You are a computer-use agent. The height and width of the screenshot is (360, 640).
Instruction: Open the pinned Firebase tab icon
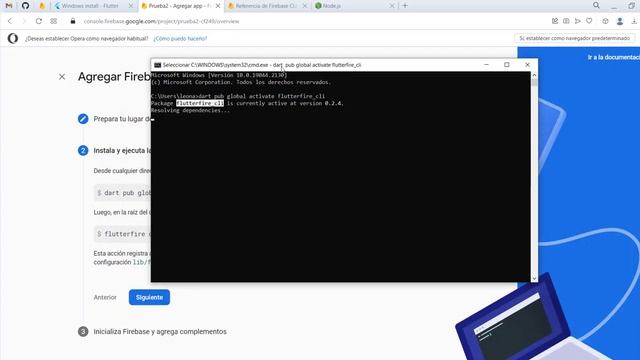(x=42, y=6)
